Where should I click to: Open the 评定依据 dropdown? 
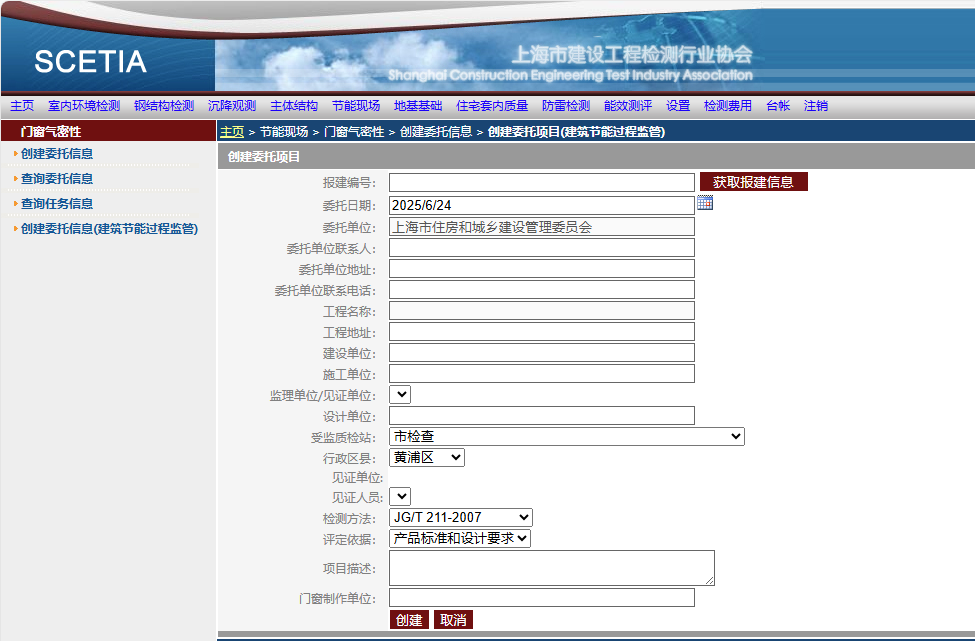tap(459, 538)
